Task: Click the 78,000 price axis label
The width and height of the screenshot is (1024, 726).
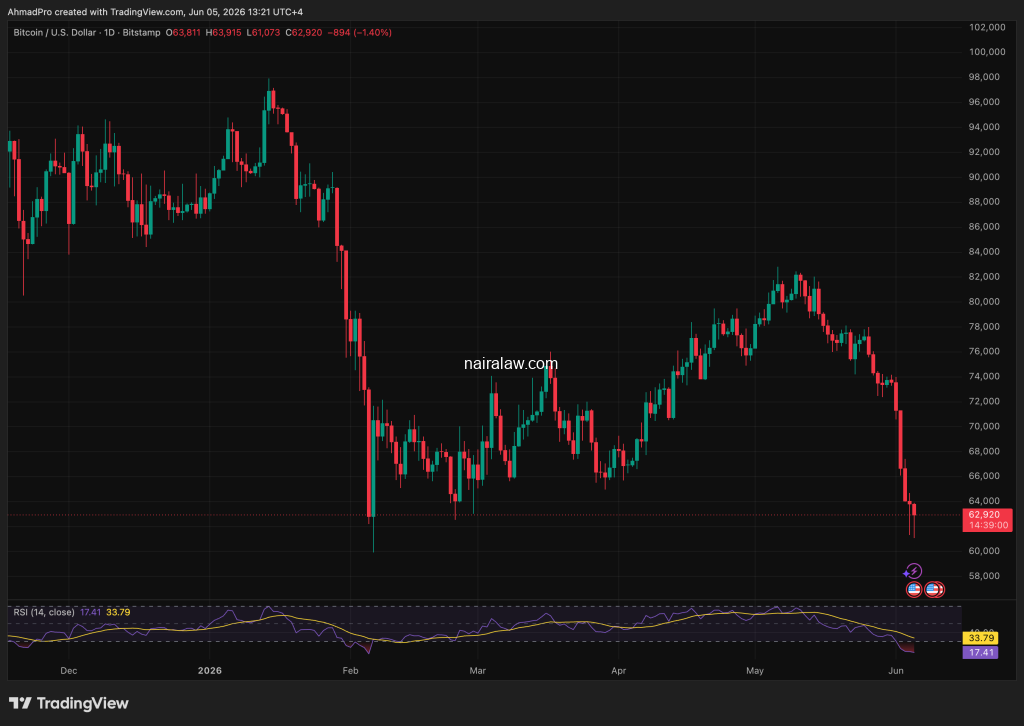Action: click(x=984, y=326)
